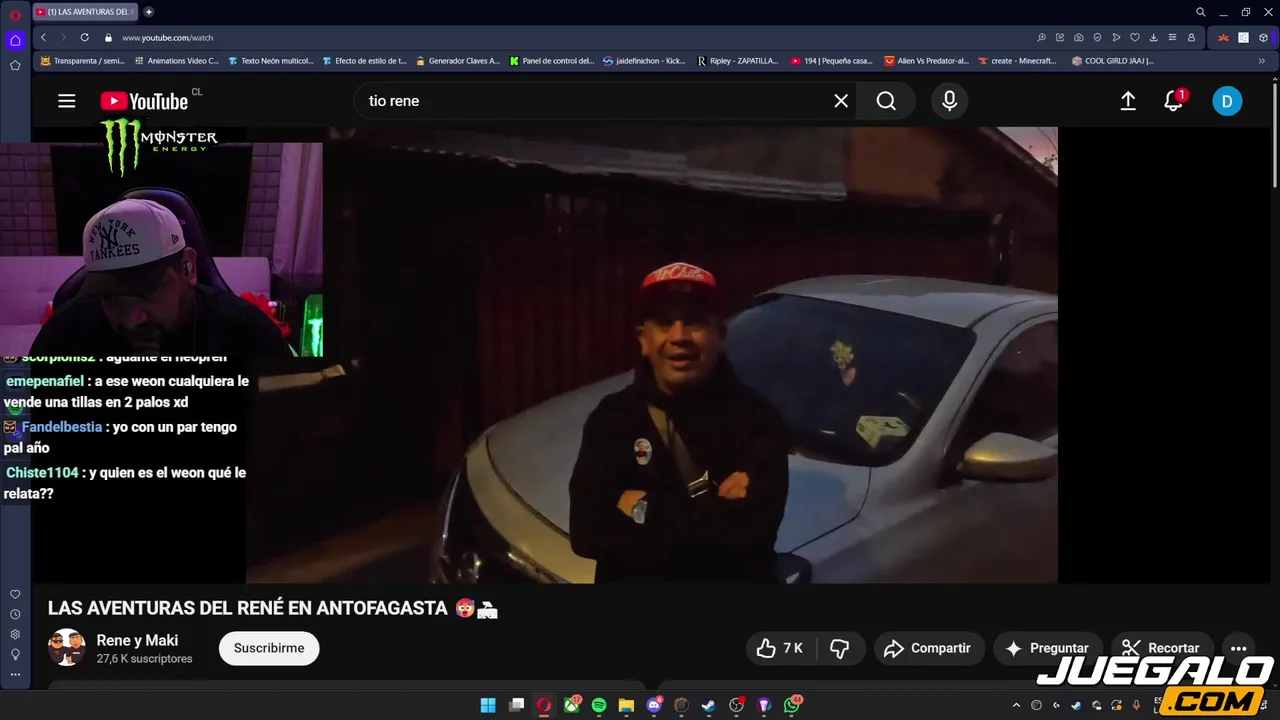Open the sidebar bookmarks star icon
This screenshot has width=1280, height=720.
click(15, 65)
